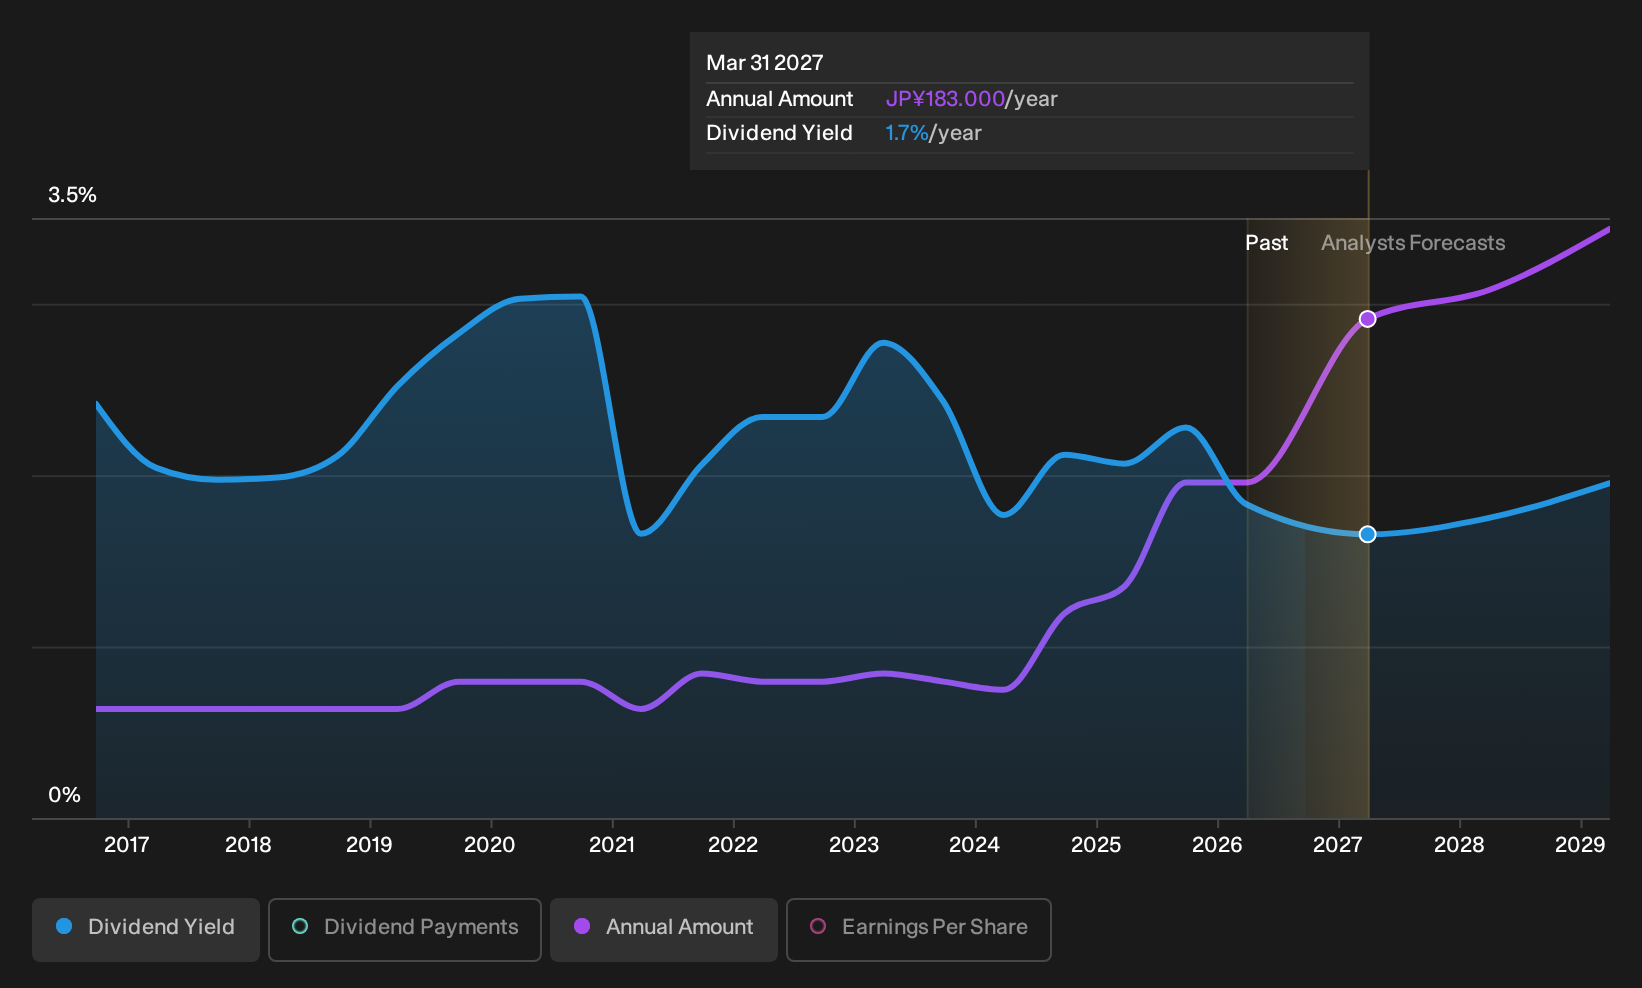1642x988 pixels.
Task: Click the blue Dividend Yield legend dot
Action: pyautogui.click(x=64, y=926)
